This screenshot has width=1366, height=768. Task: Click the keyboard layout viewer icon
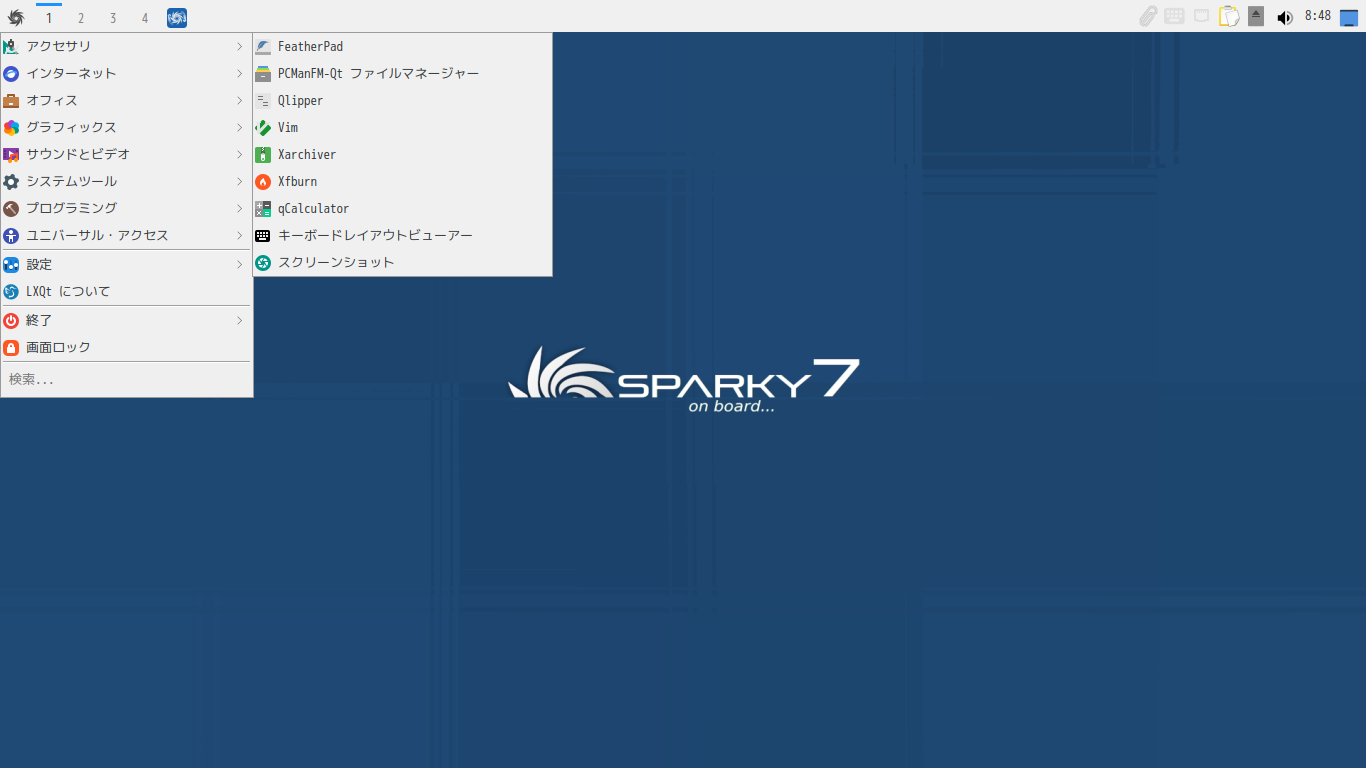pyautogui.click(x=263, y=236)
